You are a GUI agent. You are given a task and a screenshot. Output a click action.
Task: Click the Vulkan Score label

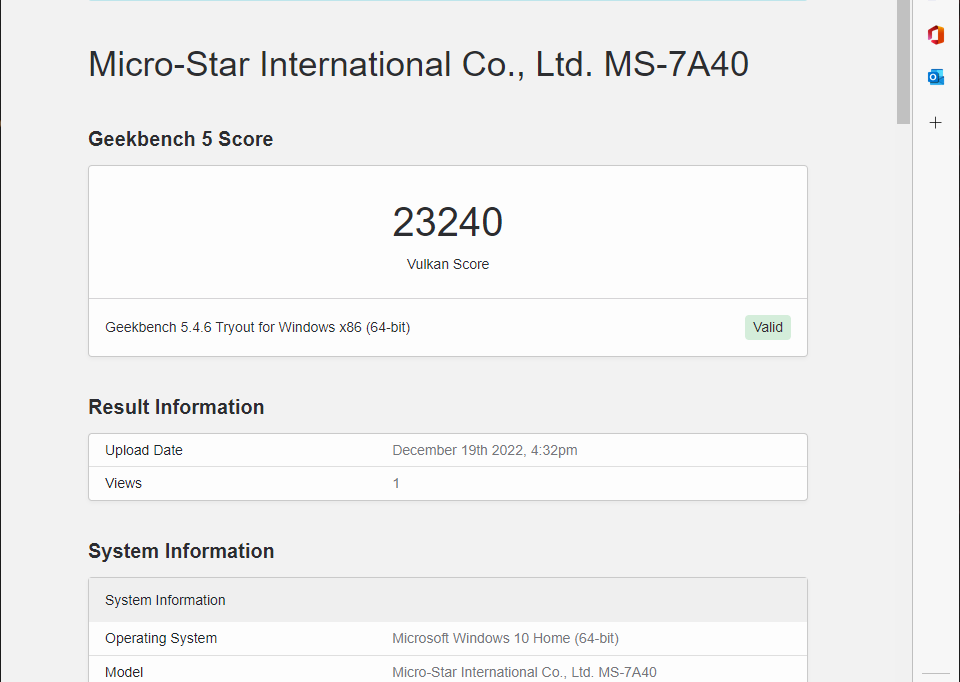[x=448, y=264]
